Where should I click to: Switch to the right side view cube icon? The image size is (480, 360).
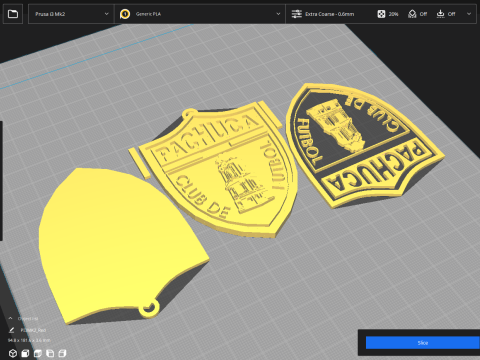[x=62, y=353]
